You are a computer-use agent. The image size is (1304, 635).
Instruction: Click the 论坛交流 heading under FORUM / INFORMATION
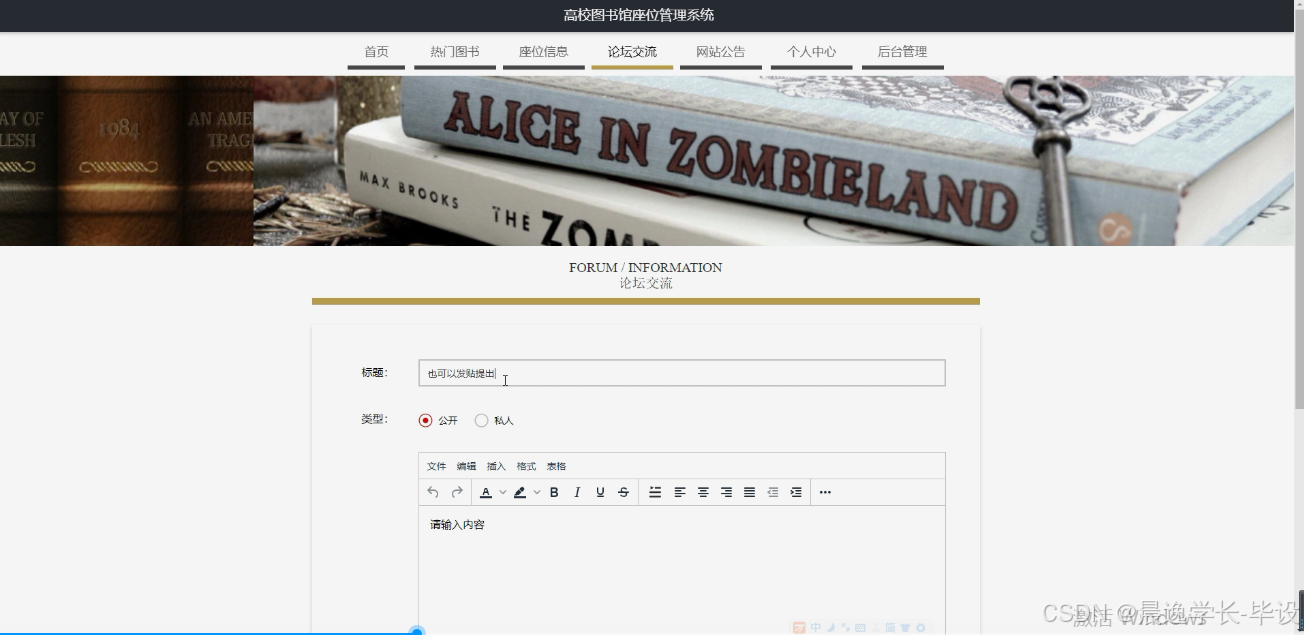(646, 284)
